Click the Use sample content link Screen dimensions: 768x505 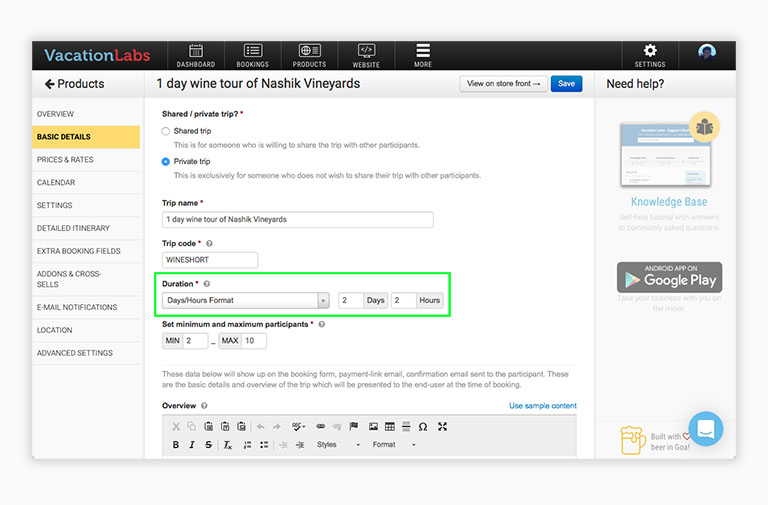click(x=542, y=406)
